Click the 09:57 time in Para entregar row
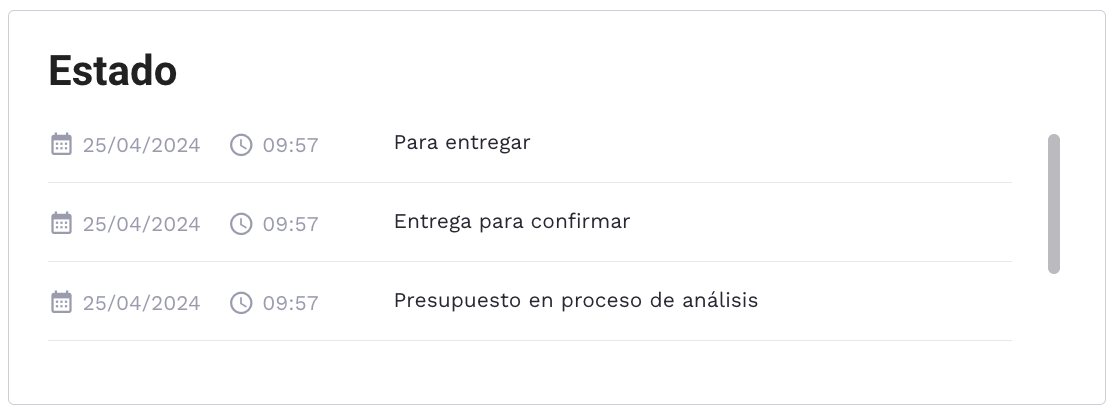 [x=290, y=145]
